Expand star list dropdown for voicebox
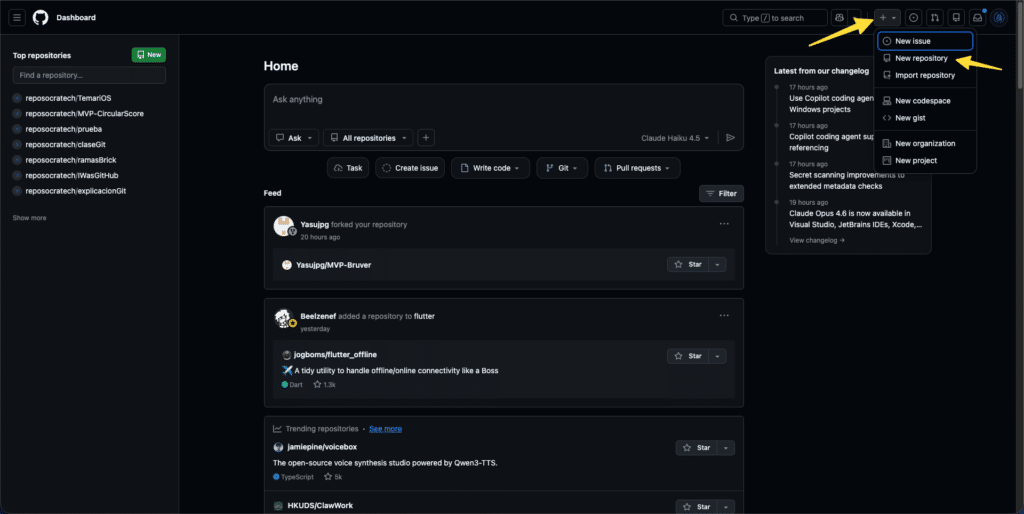Viewport: 1024px width, 514px height. pyautogui.click(x=726, y=448)
